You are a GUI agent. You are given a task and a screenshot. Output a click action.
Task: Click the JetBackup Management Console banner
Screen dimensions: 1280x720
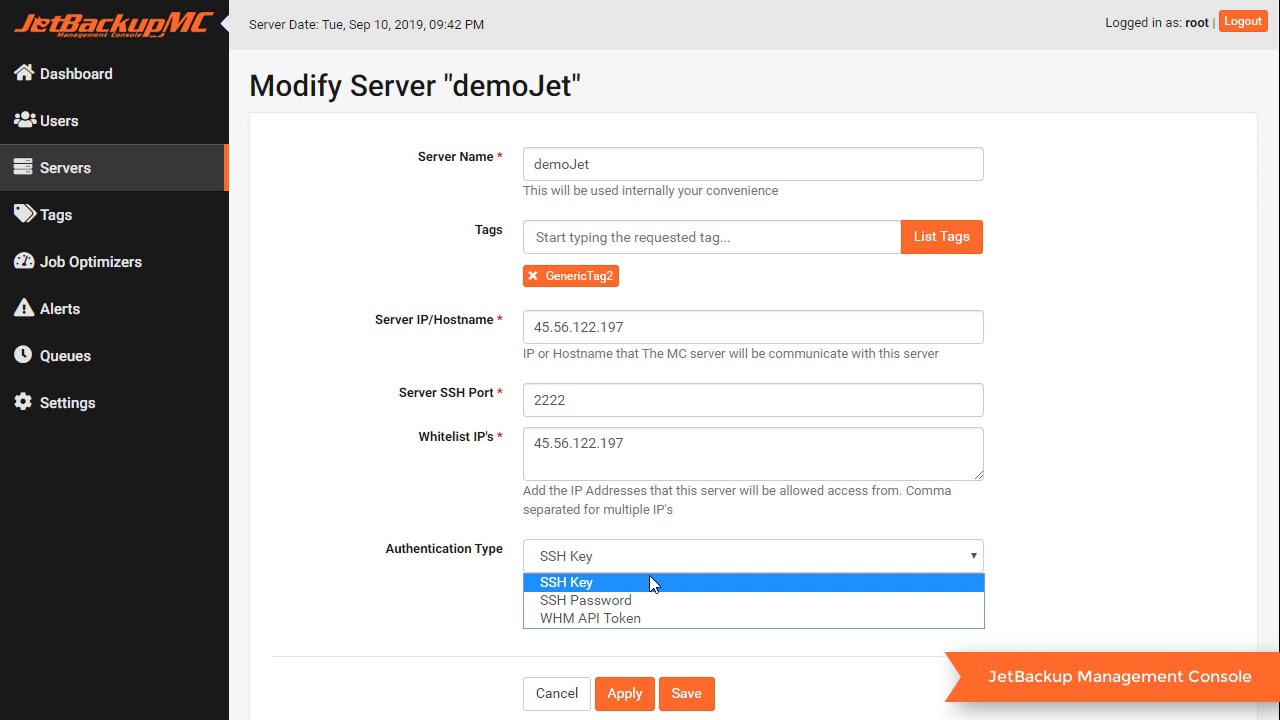click(x=1112, y=677)
